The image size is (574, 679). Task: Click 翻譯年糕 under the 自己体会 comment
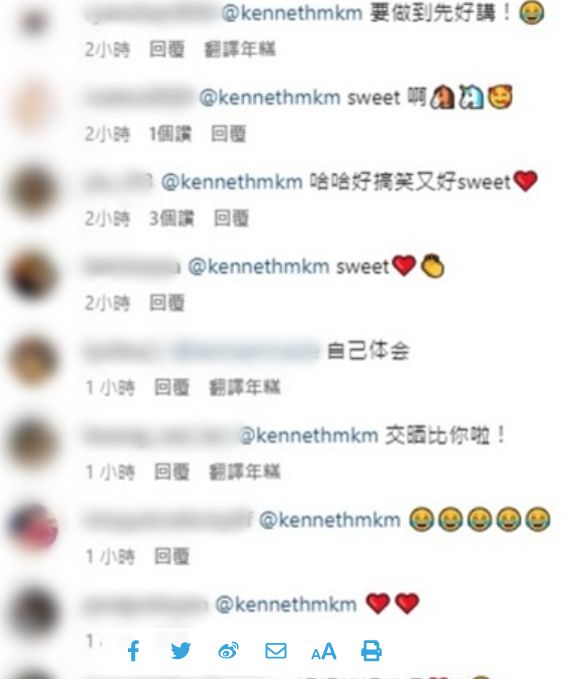pyautogui.click(x=245, y=387)
